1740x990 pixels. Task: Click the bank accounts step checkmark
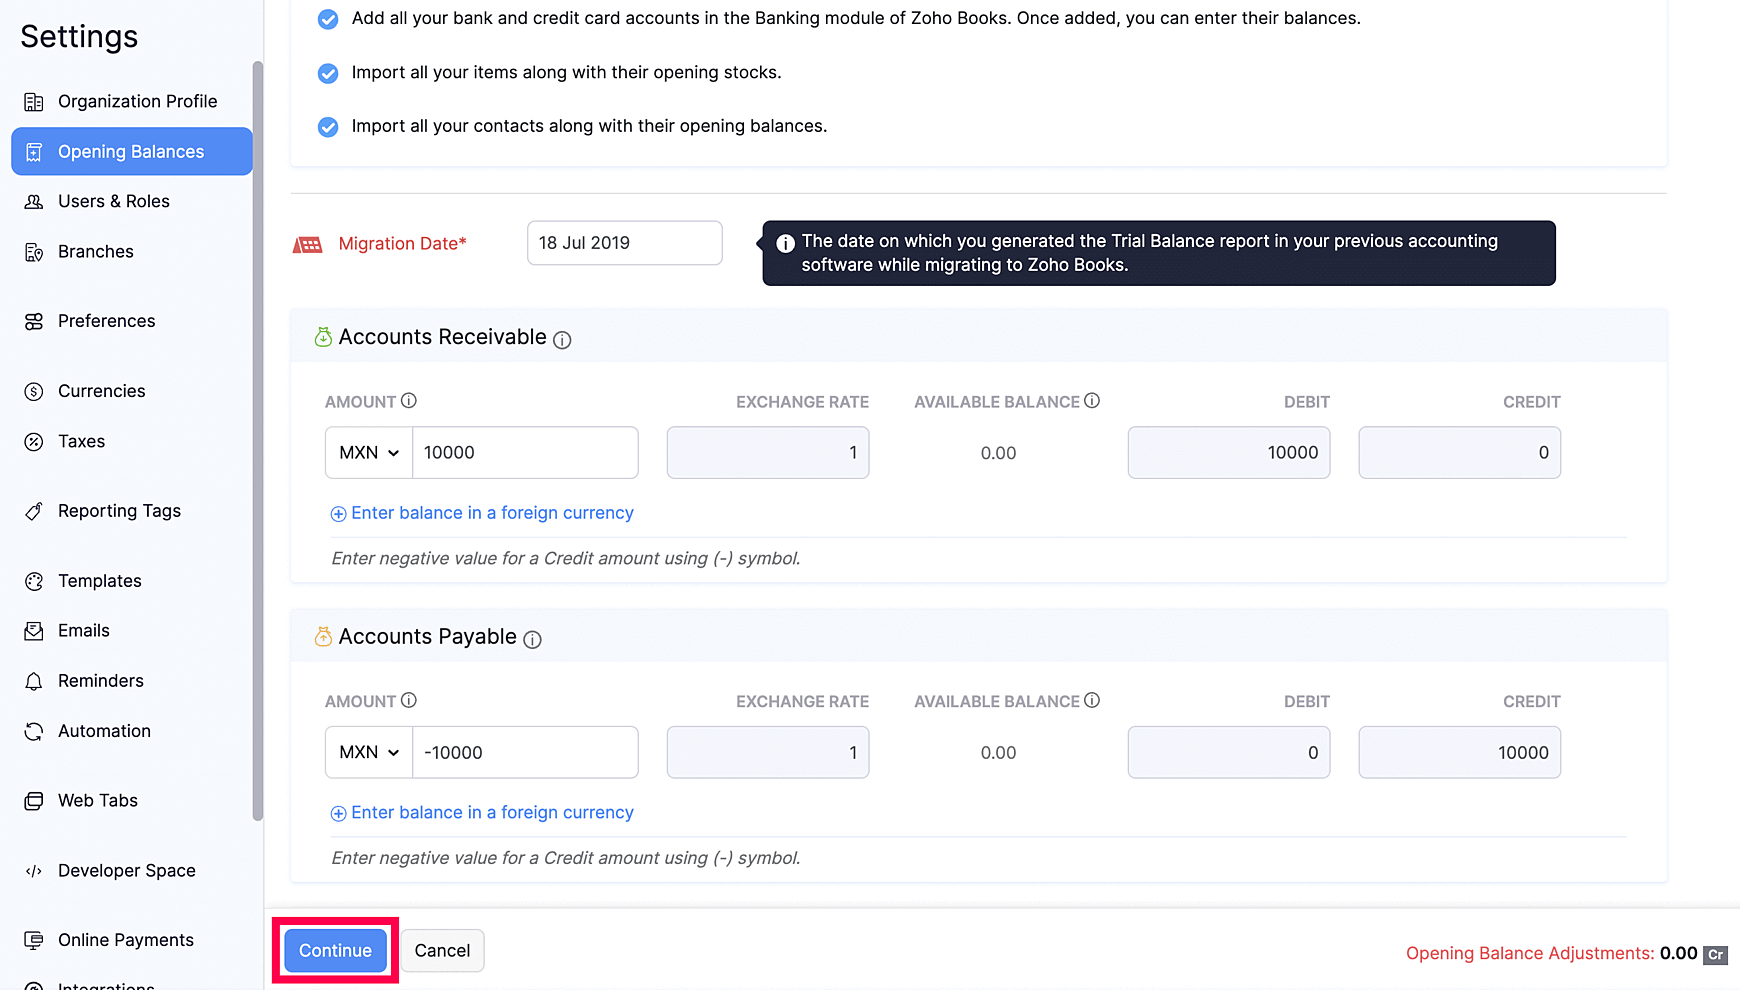[328, 19]
